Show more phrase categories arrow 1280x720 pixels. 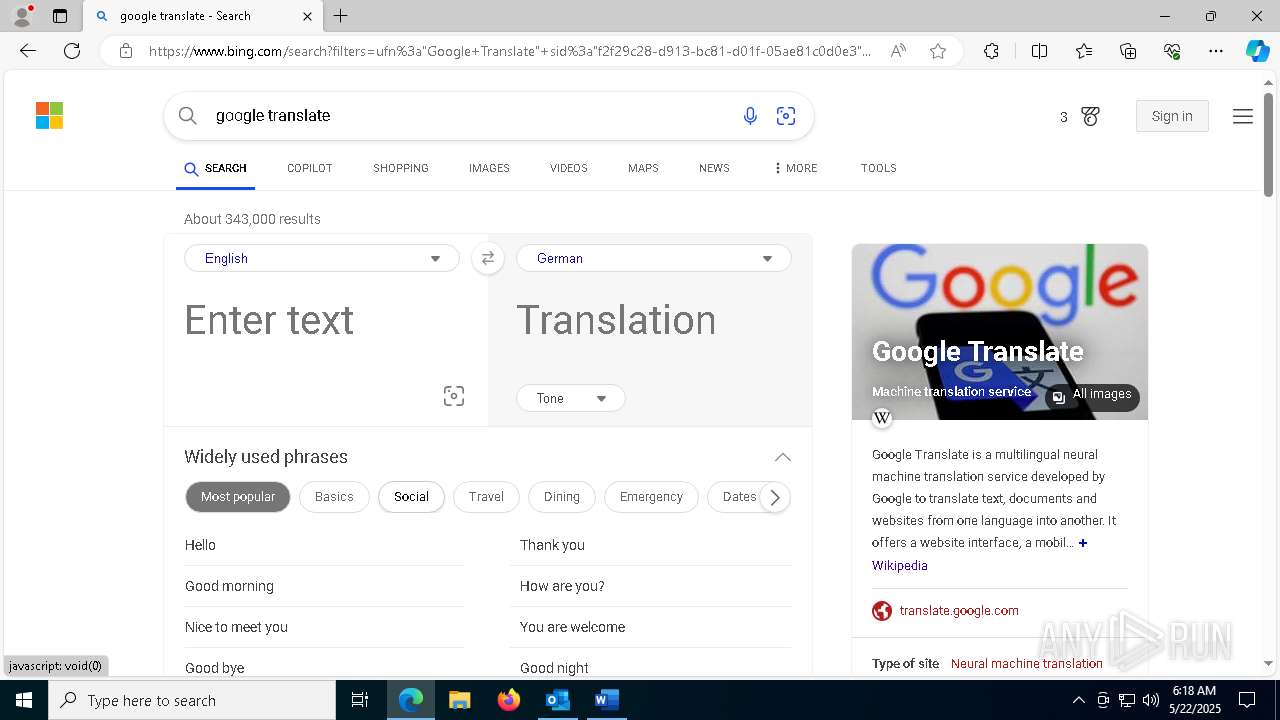coord(774,497)
